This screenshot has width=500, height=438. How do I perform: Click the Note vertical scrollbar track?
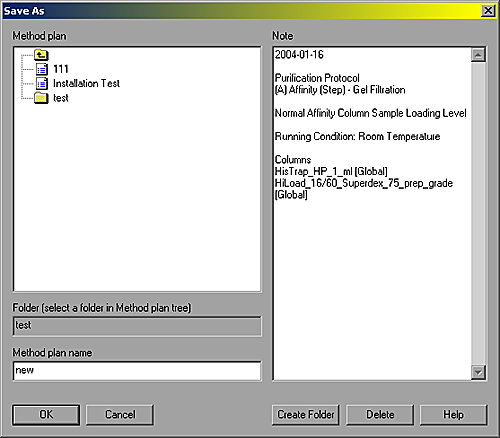coord(478,213)
